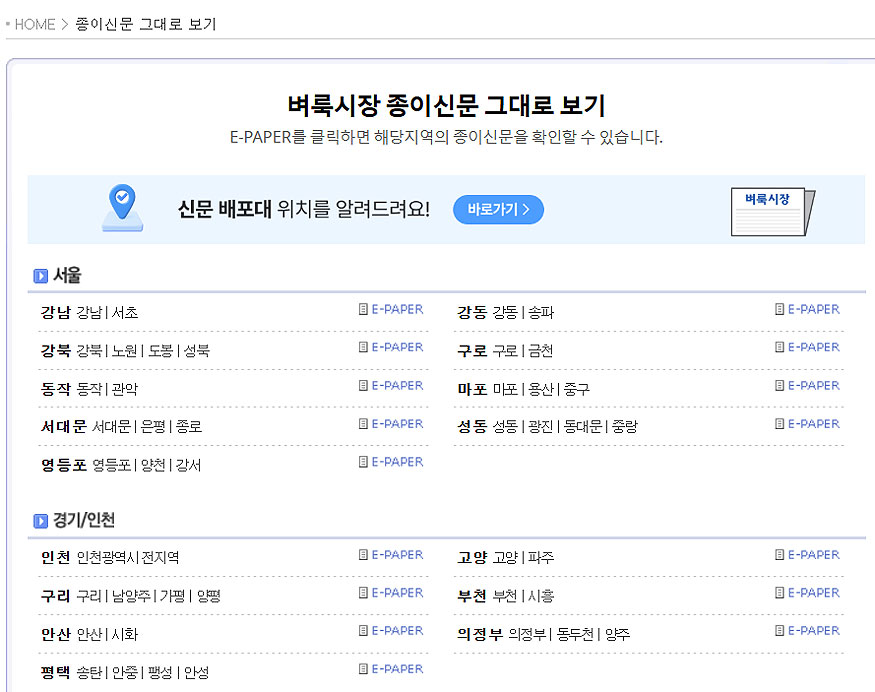Image resolution: width=875 pixels, height=692 pixels.
Task: Select the 강북 region name
Action: 56,350
